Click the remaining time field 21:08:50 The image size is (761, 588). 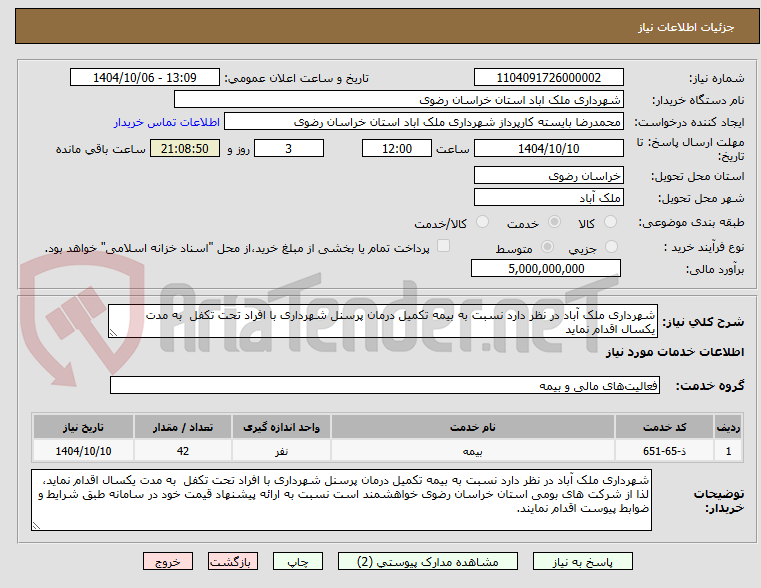coord(185,148)
